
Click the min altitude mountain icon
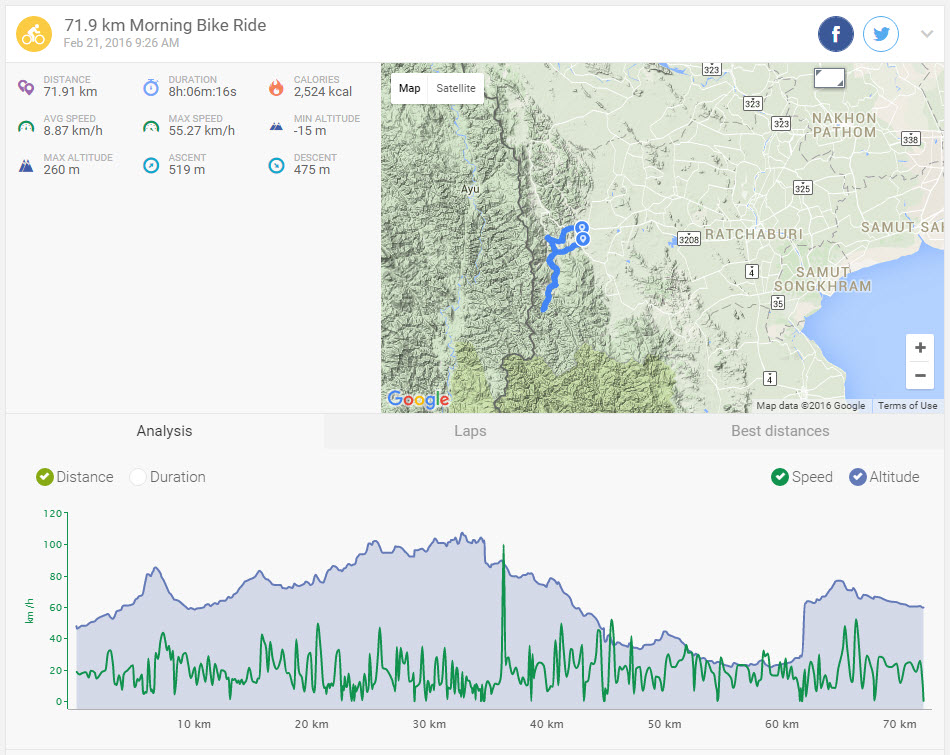276,127
